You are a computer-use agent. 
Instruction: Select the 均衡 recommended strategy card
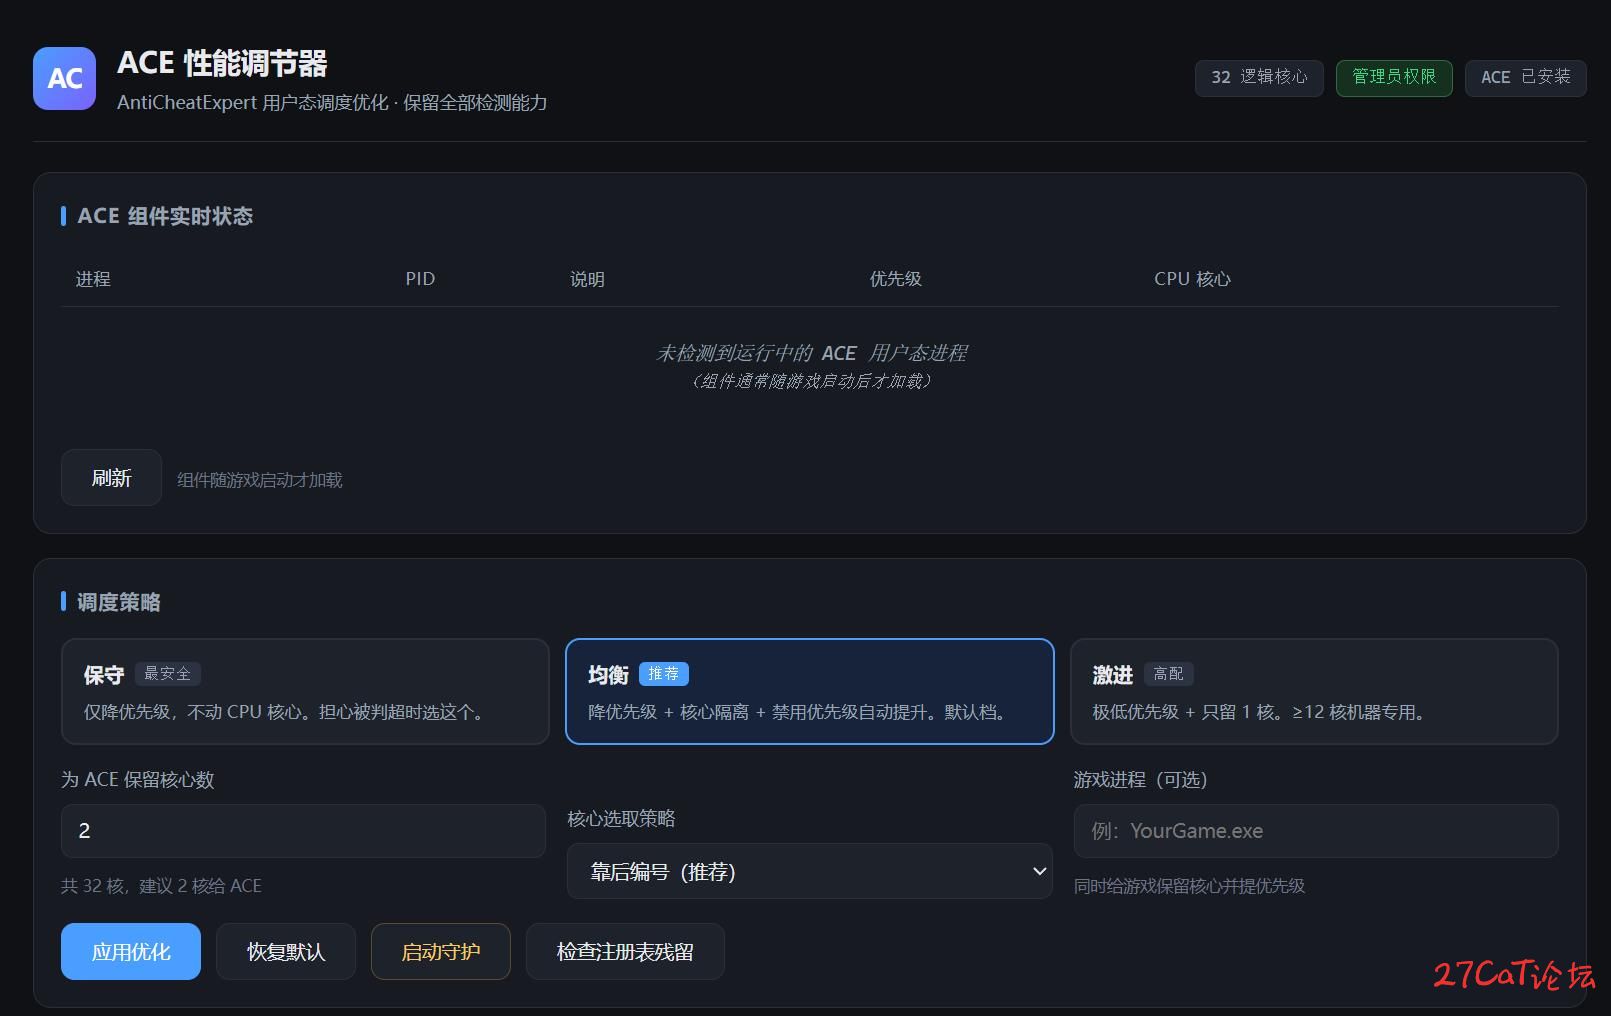coord(810,692)
